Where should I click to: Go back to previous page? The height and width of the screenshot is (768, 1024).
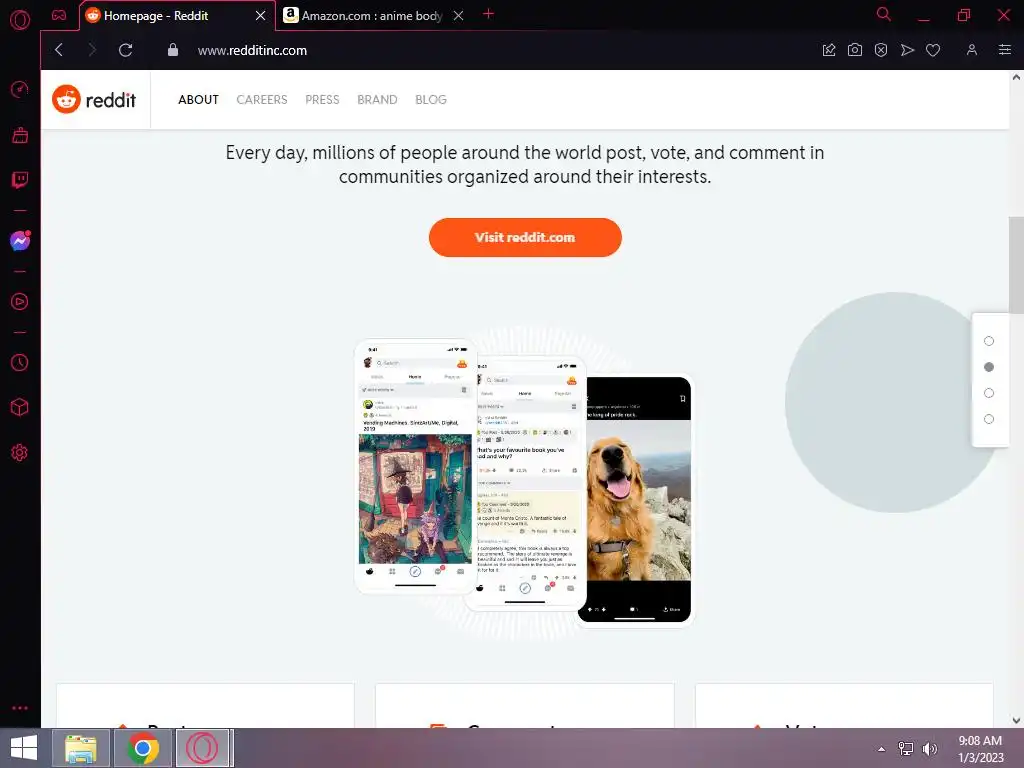coord(59,50)
